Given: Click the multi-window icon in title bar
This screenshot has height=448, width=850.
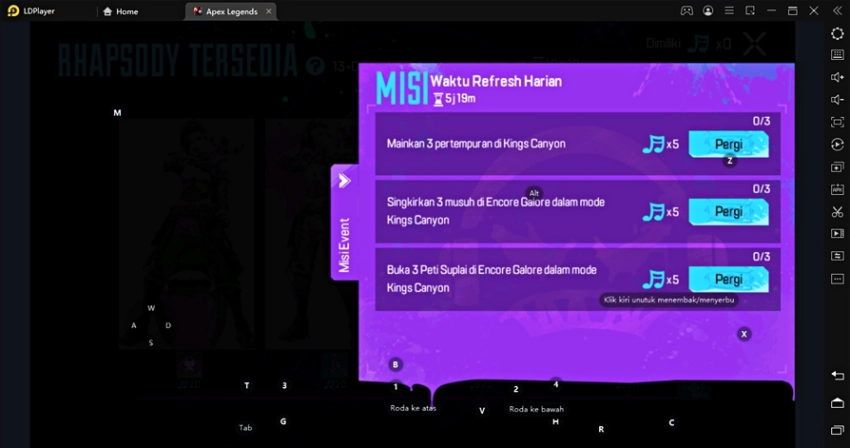Looking at the screenshot, I should tap(750, 11).
